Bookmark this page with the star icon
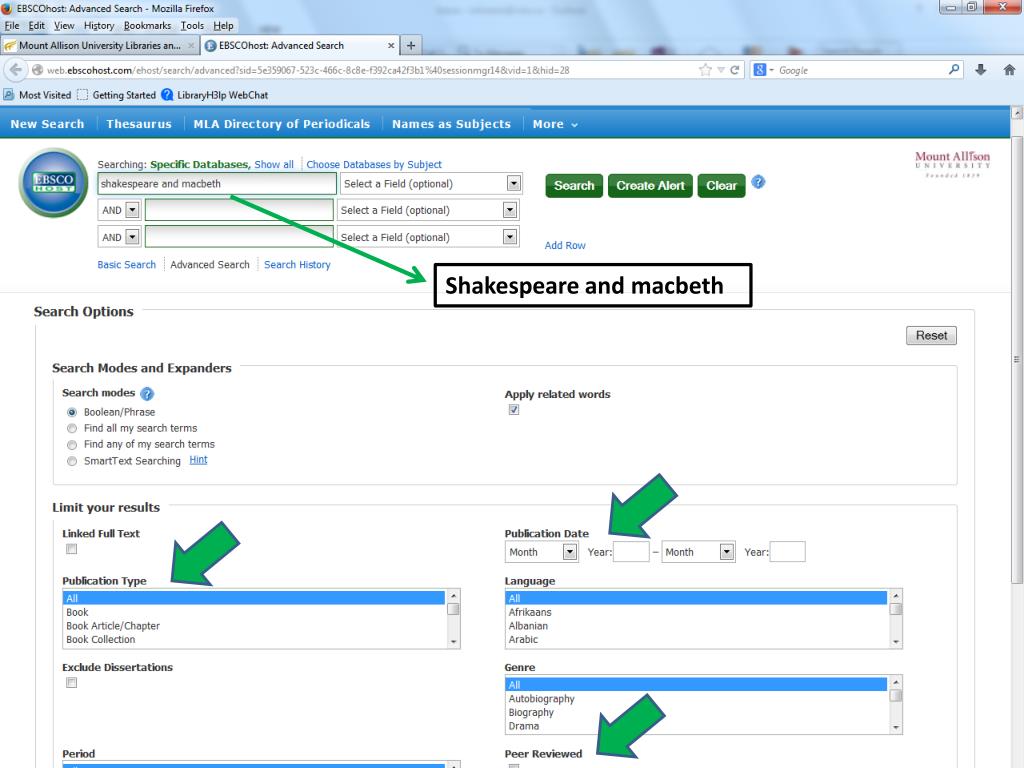The height and width of the screenshot is (768, 1024). click(705, 70)
